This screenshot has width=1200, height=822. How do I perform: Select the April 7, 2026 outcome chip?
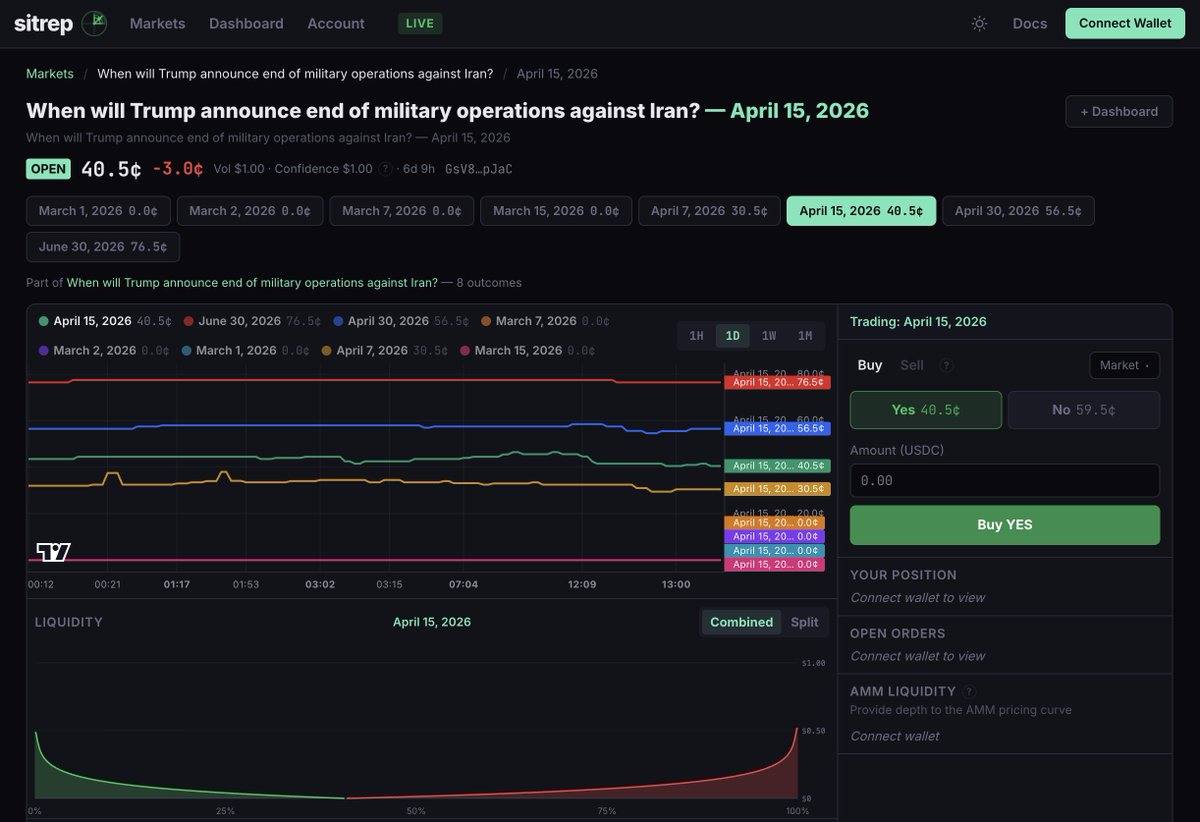click(x=709, y=211)
